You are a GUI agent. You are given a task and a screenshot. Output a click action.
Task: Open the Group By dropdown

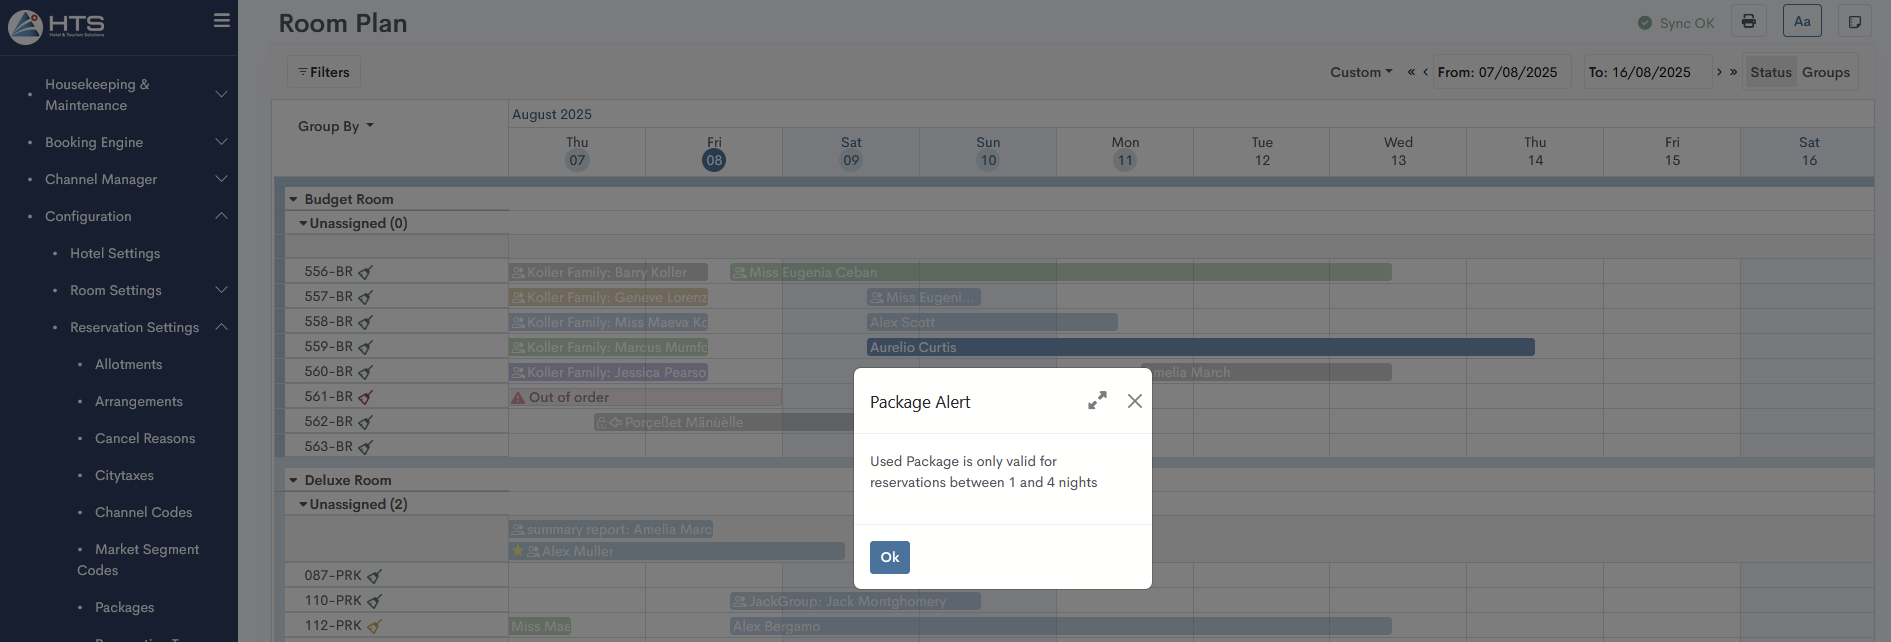(335, 126)
